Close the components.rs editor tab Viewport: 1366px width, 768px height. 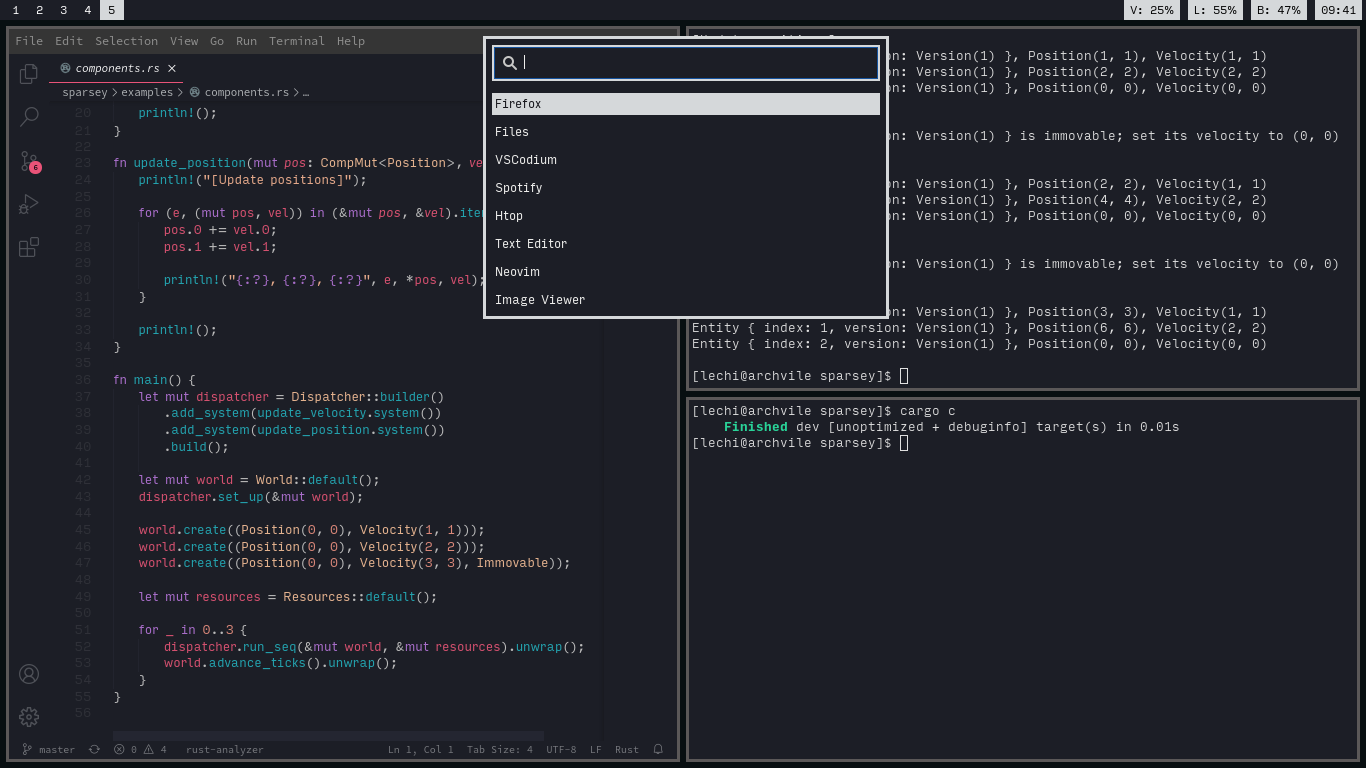pos(172,68)
